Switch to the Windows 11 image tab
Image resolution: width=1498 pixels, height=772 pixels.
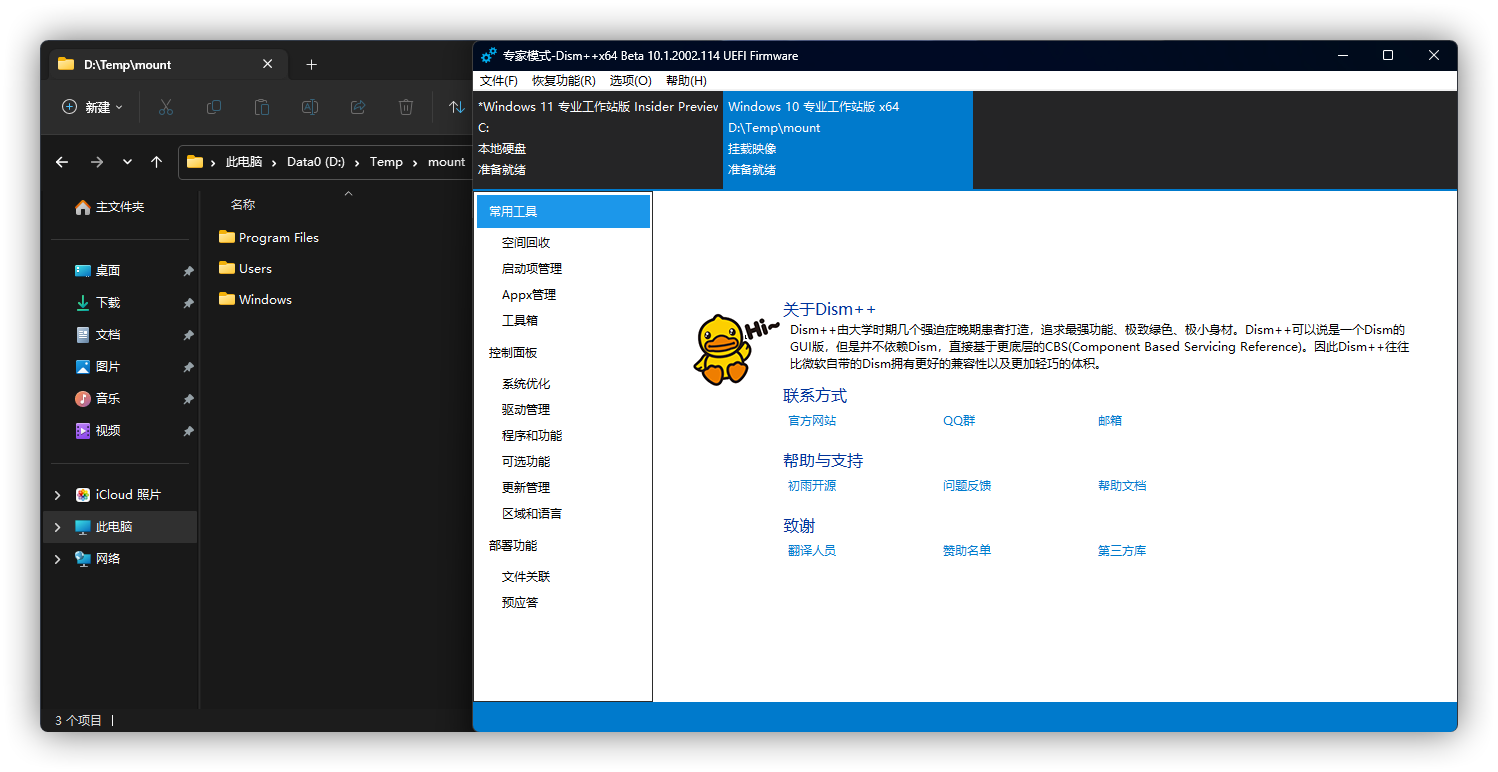point(597,140)
